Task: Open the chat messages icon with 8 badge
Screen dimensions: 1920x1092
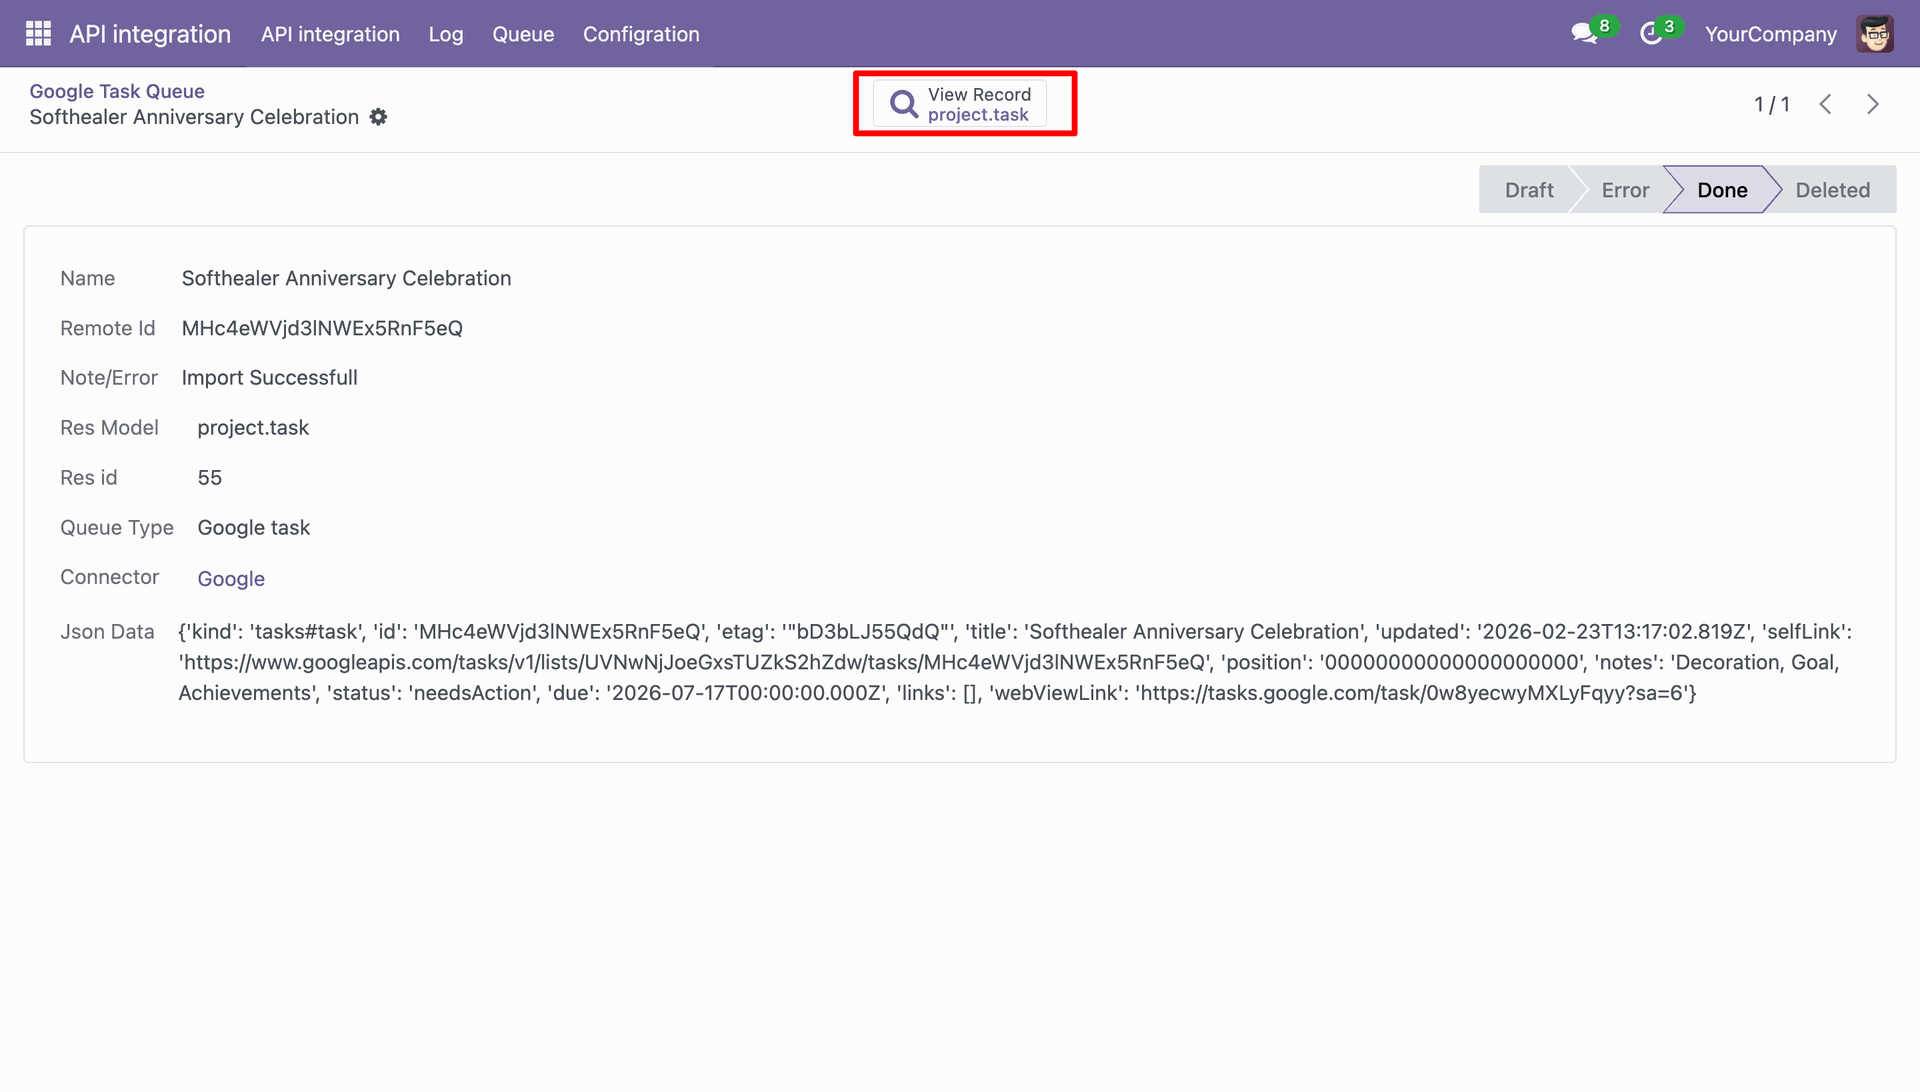Action: (x=1584, y=34)
